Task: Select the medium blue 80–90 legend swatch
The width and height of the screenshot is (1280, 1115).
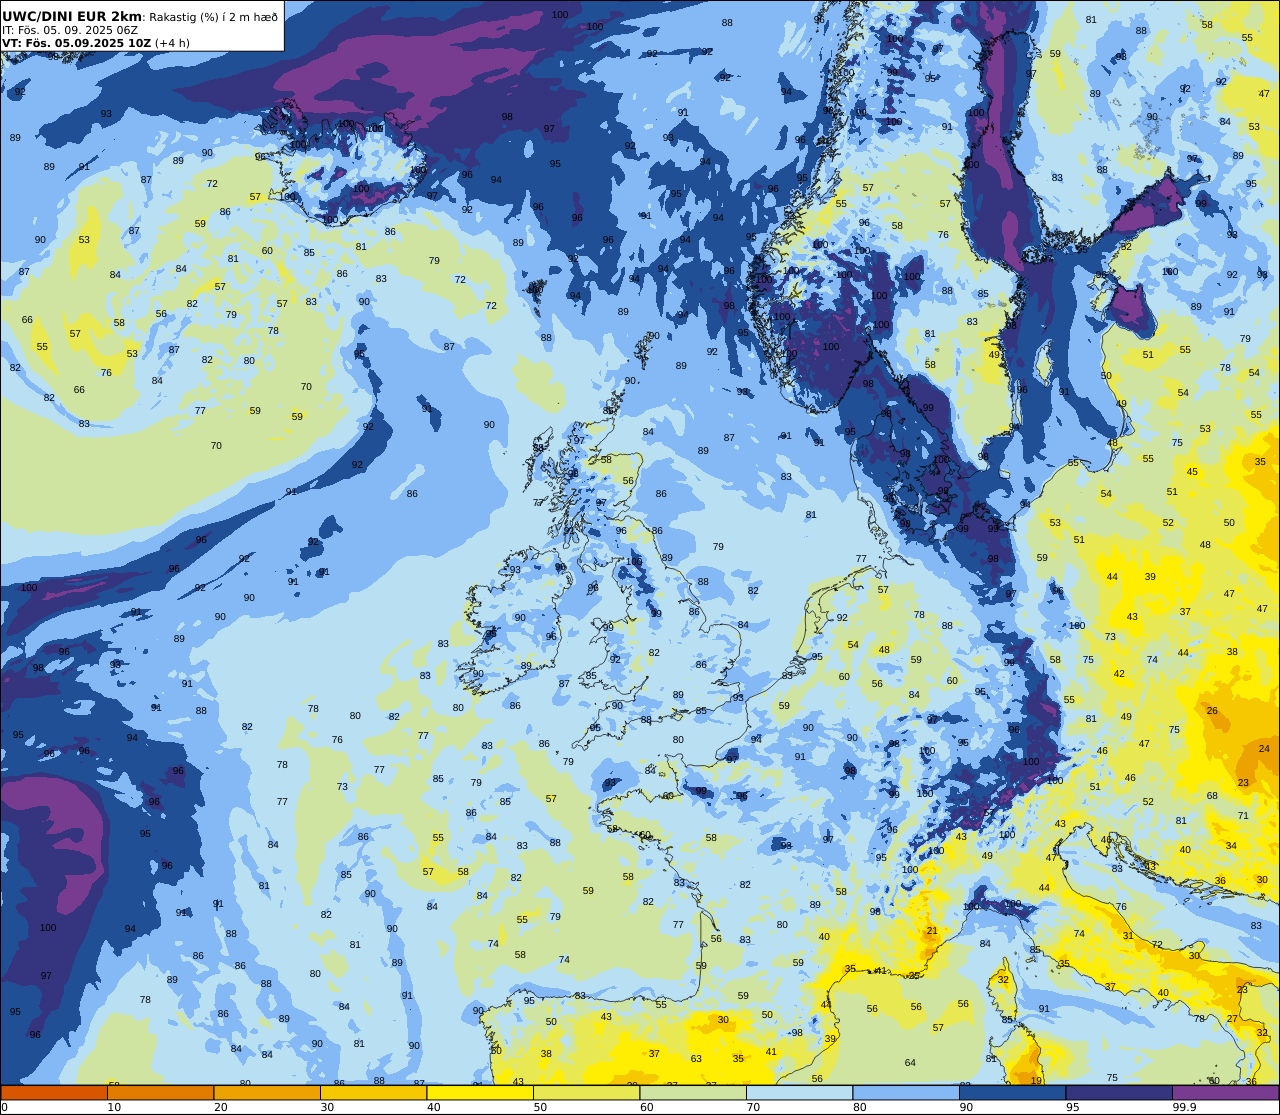Action: [906, 1092]
